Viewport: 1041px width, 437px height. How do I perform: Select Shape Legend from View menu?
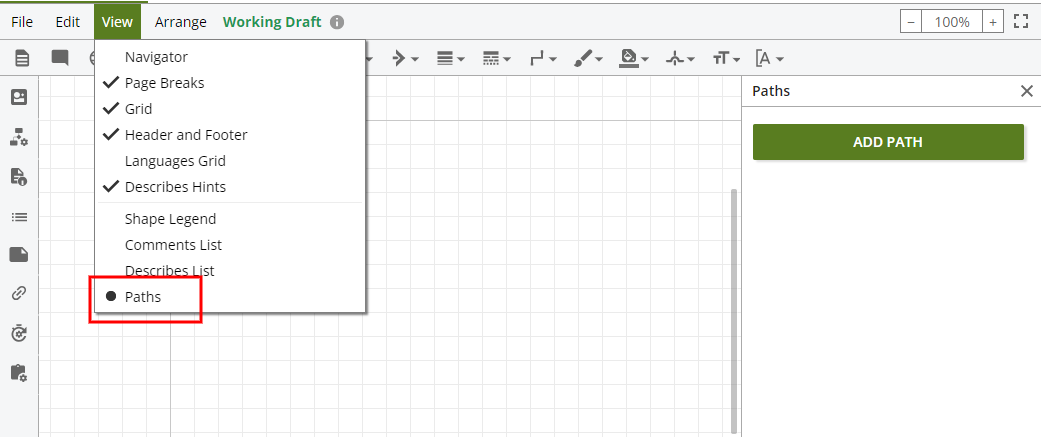pyautogui.click(x=170, y=219)
